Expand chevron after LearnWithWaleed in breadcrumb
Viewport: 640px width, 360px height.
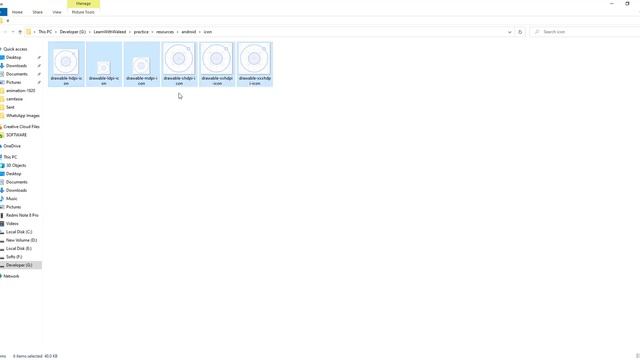(130, 32)
